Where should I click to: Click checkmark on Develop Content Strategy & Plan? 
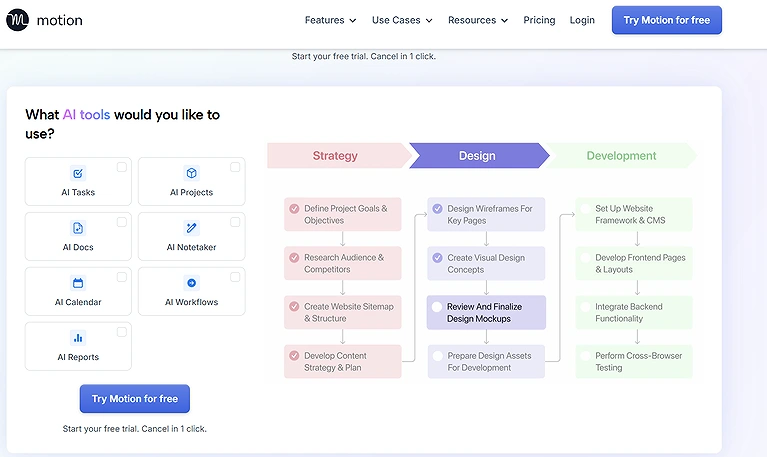click(294, 356)
